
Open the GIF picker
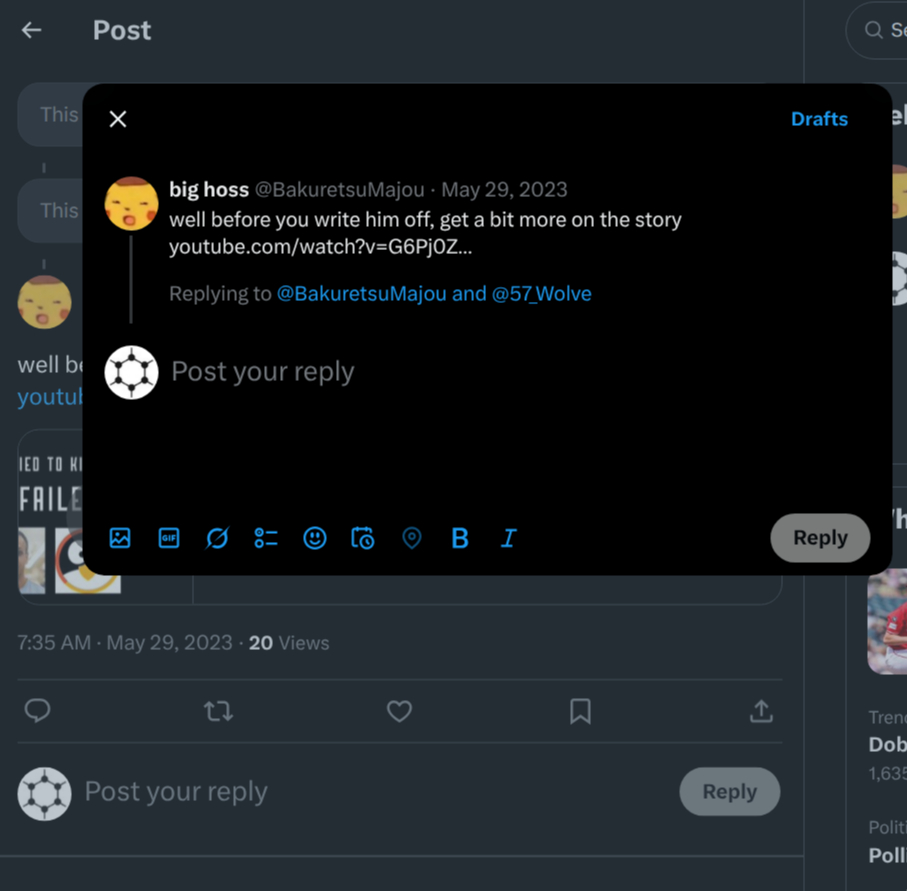pos(169,538)
